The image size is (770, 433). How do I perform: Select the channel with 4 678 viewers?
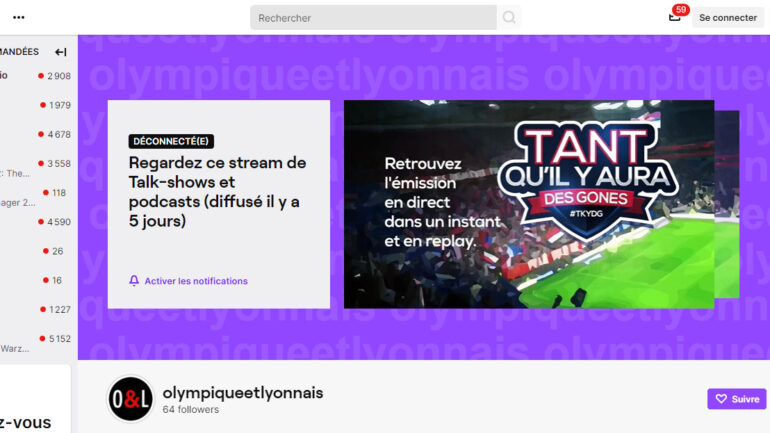(x=35, y=135)
